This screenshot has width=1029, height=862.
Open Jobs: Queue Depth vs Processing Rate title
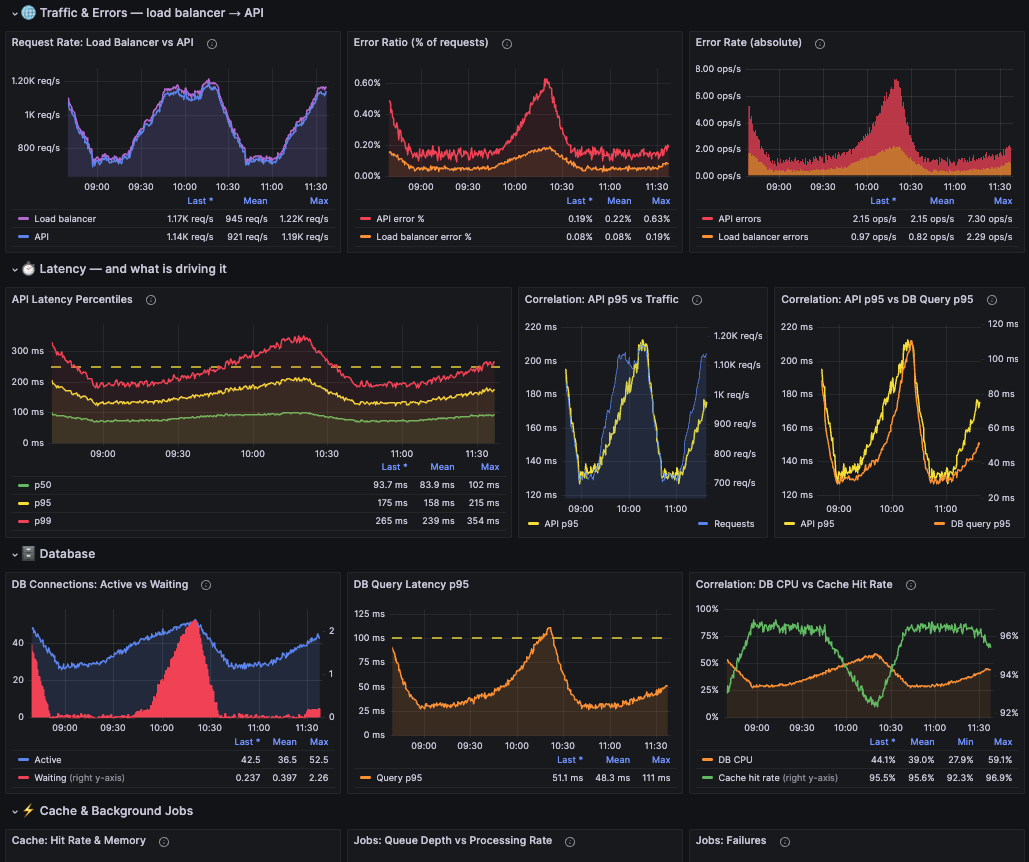point(453,840)
